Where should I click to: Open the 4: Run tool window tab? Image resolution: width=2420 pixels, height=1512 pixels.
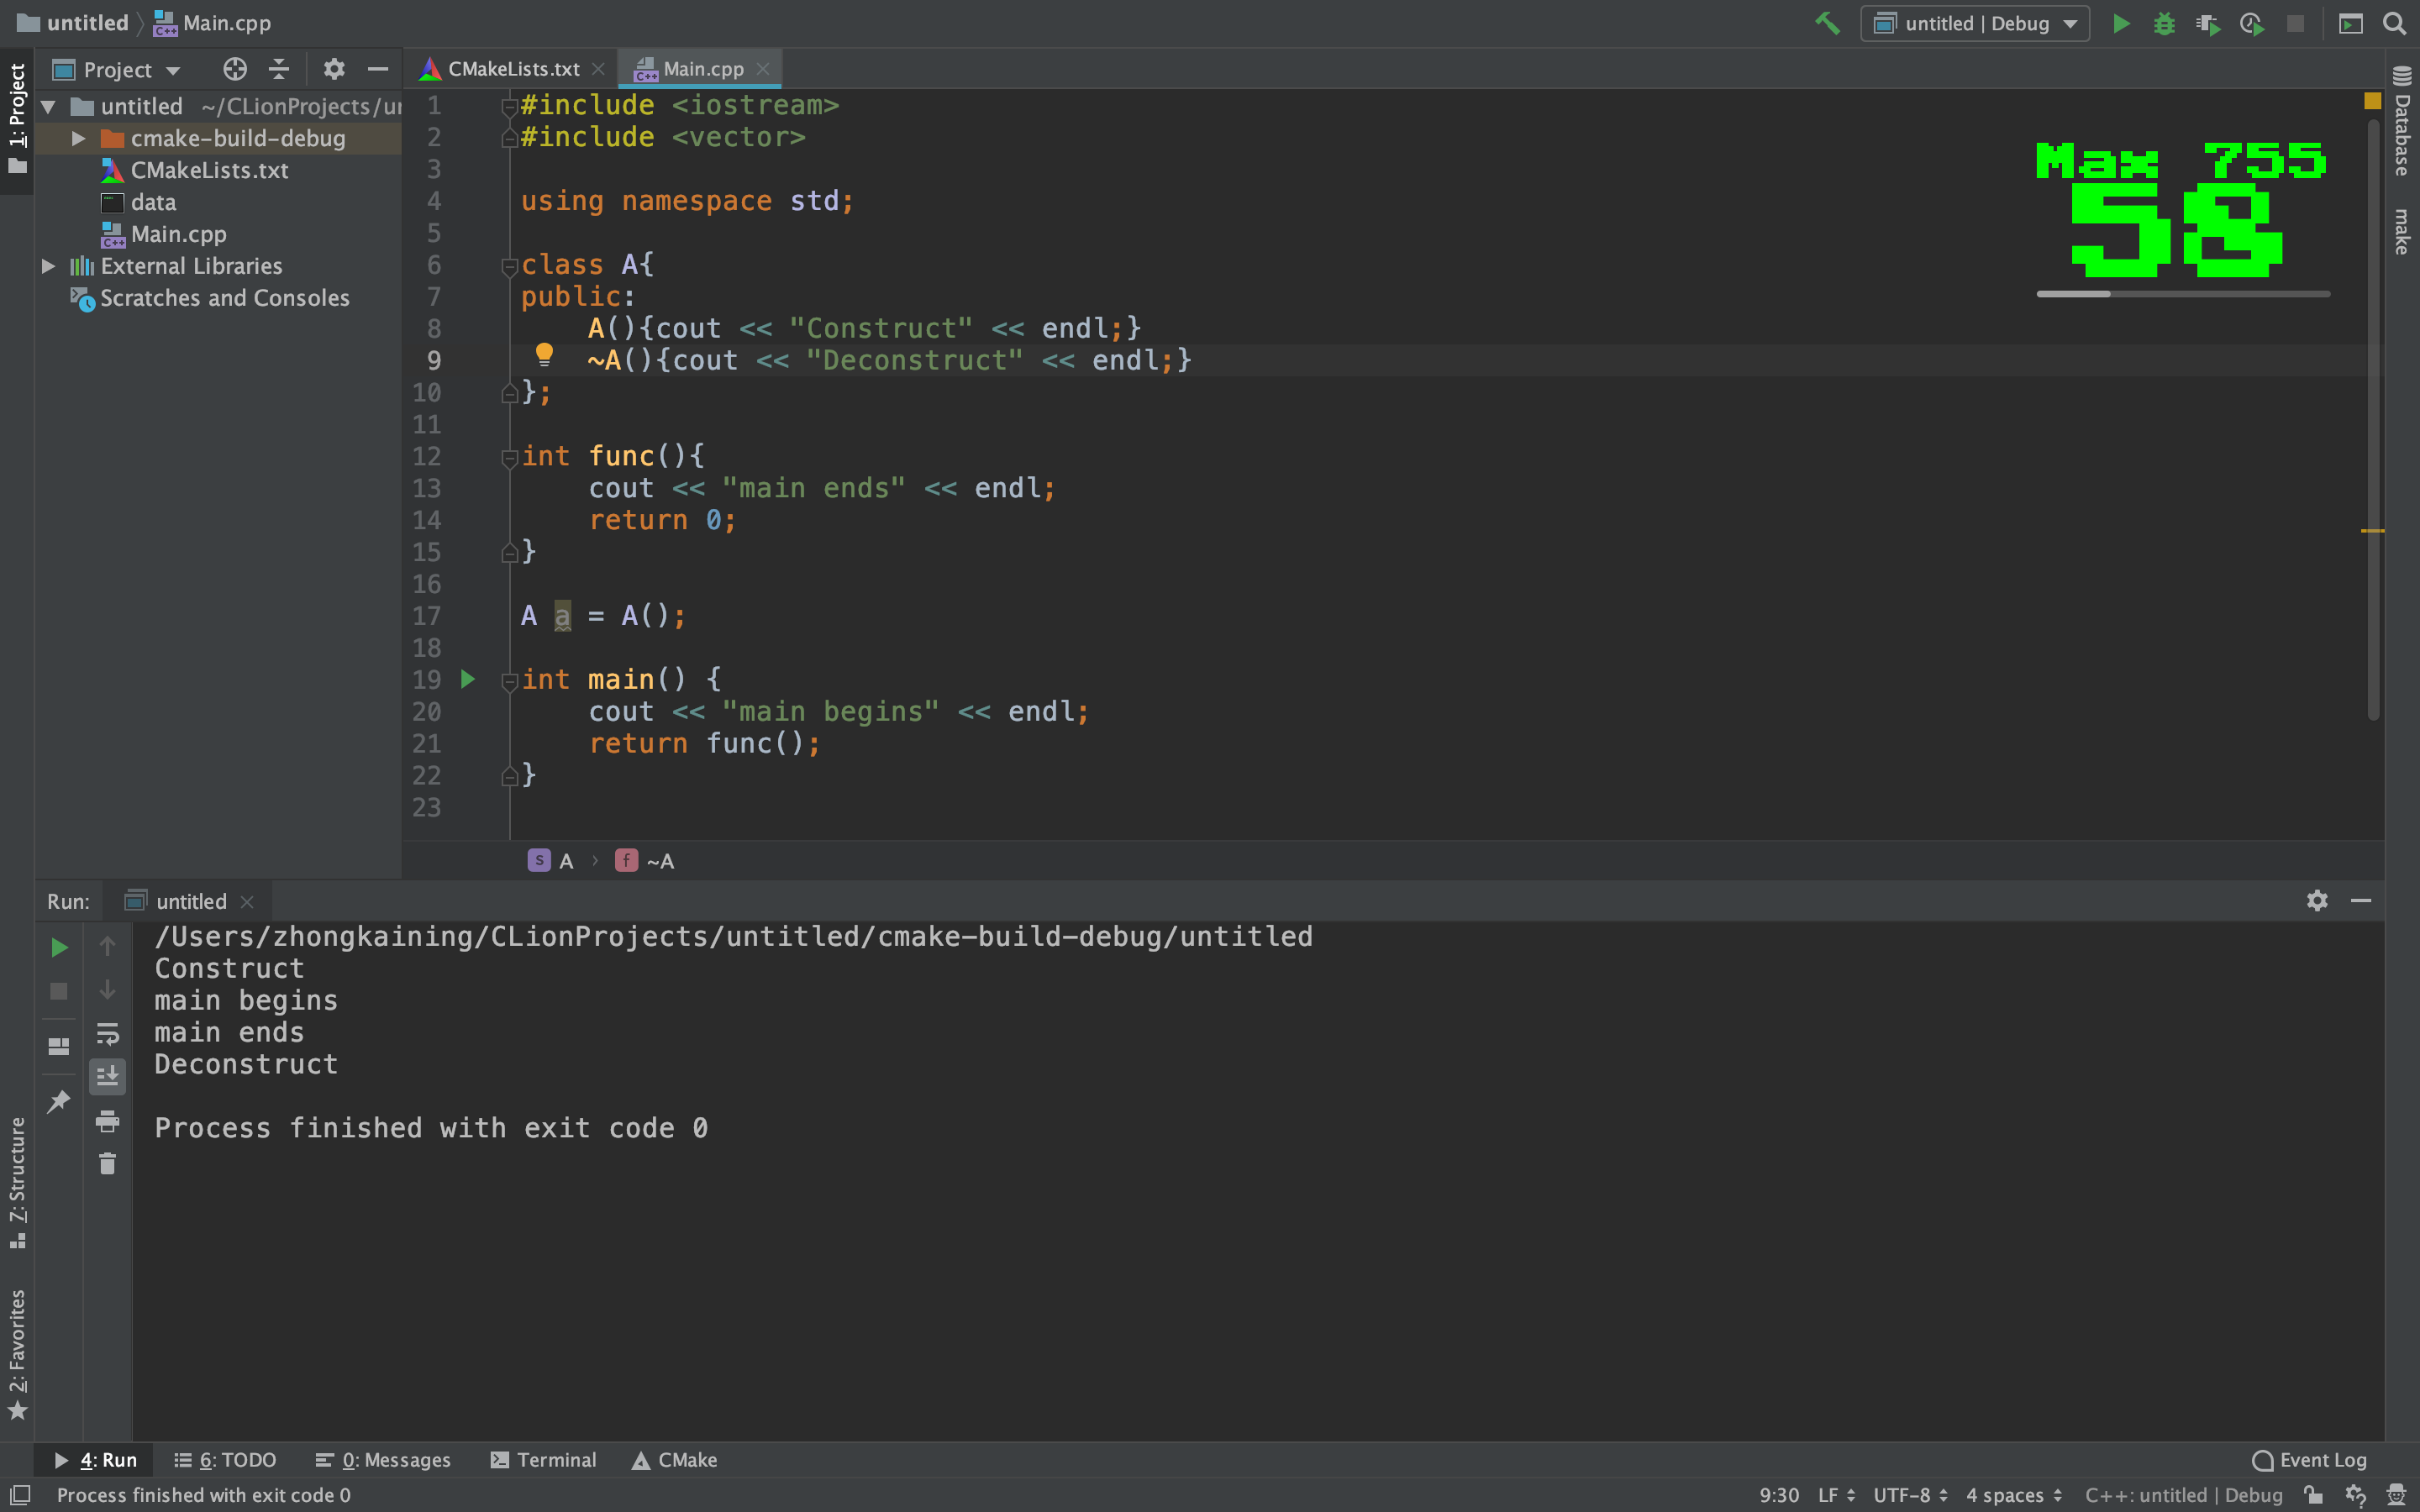pos(96,1459)
